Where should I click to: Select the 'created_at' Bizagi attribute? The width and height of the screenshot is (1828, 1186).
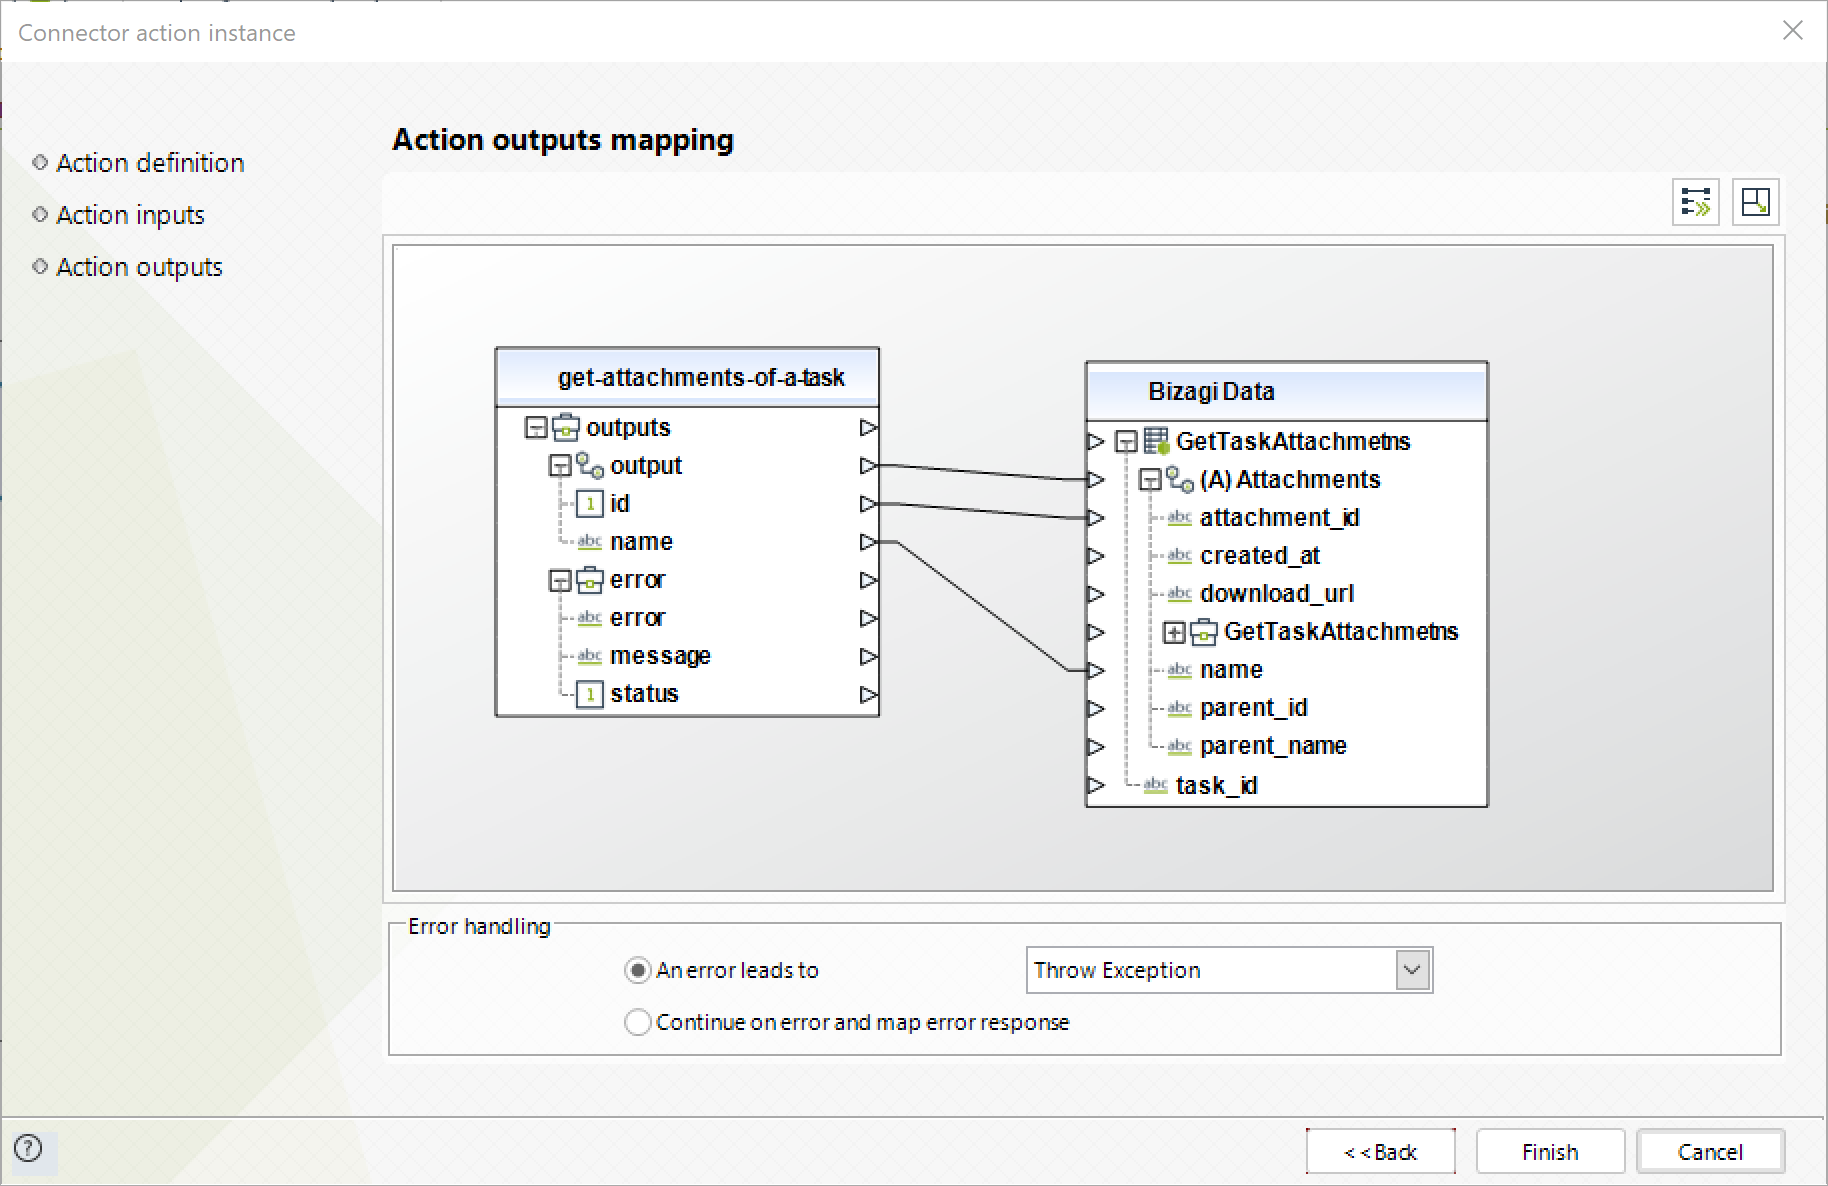1260,556
